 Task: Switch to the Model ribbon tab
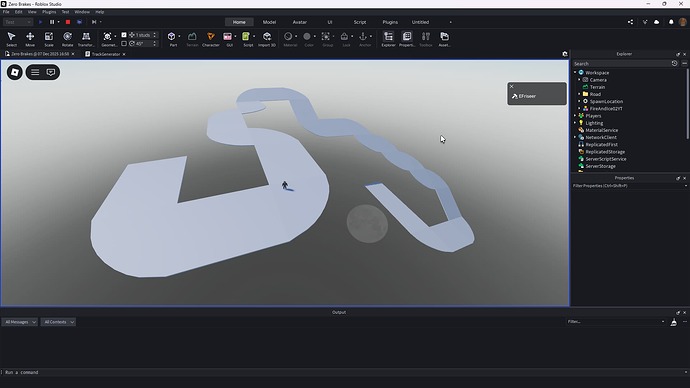tap(269, 22)
